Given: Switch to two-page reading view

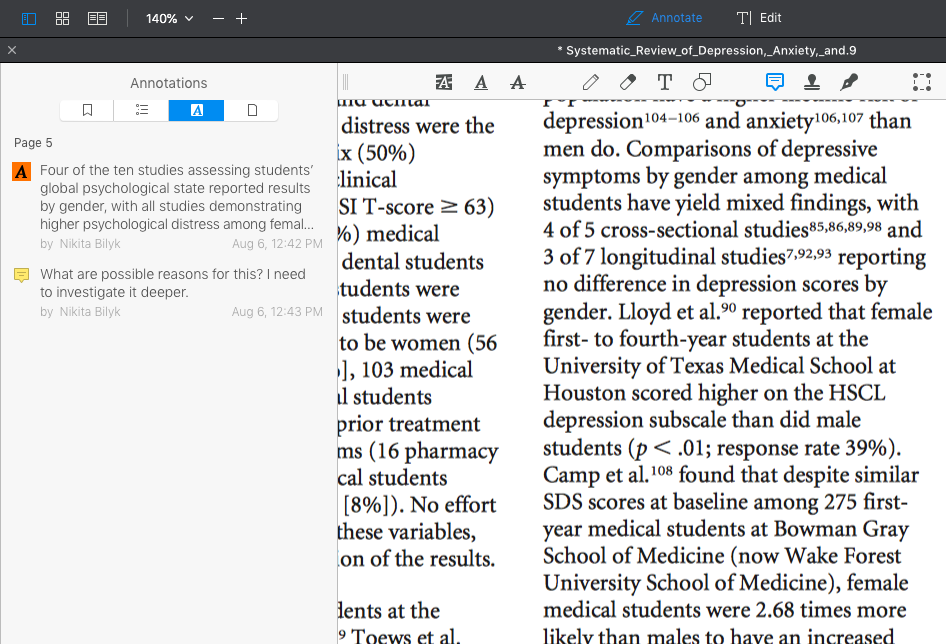Looking at the screenshot, I should click(97, 19).
